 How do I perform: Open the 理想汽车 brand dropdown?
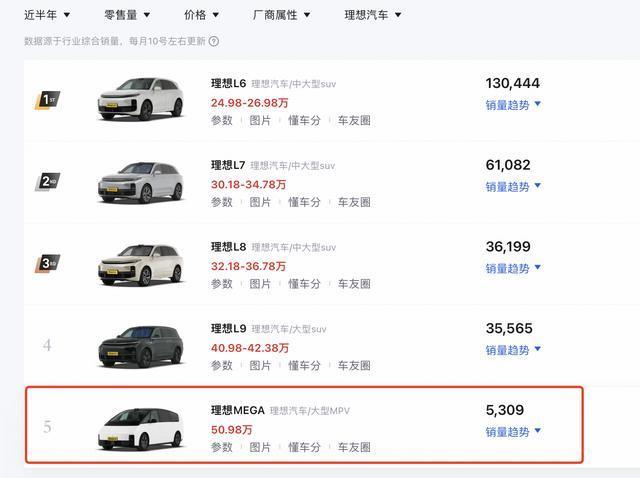[373, 15]
